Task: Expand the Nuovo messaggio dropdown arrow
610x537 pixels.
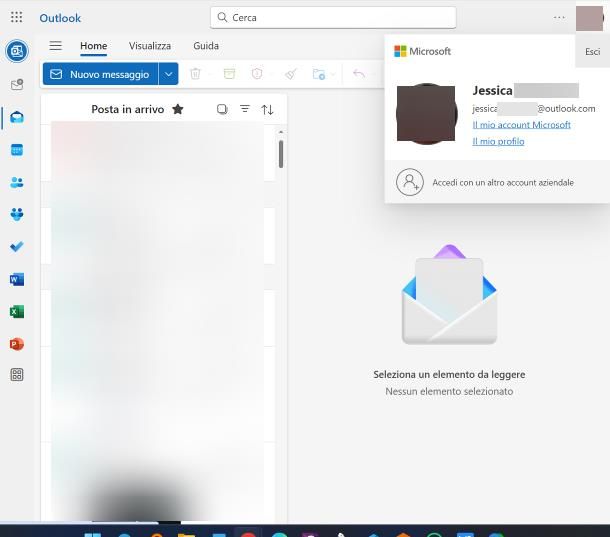Action: (x=168, y=74)
